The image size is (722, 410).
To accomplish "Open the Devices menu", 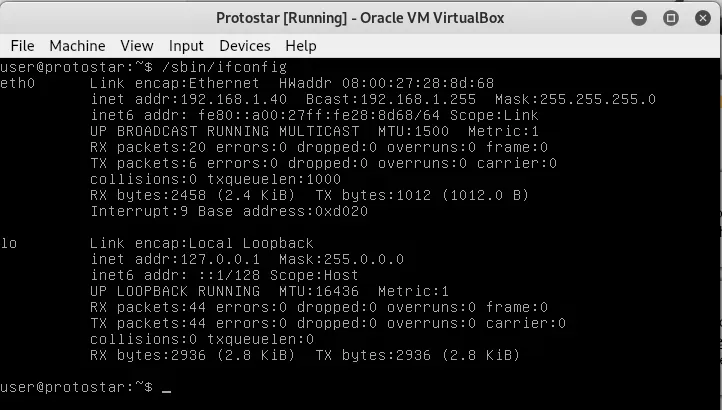I will point(244,46).
